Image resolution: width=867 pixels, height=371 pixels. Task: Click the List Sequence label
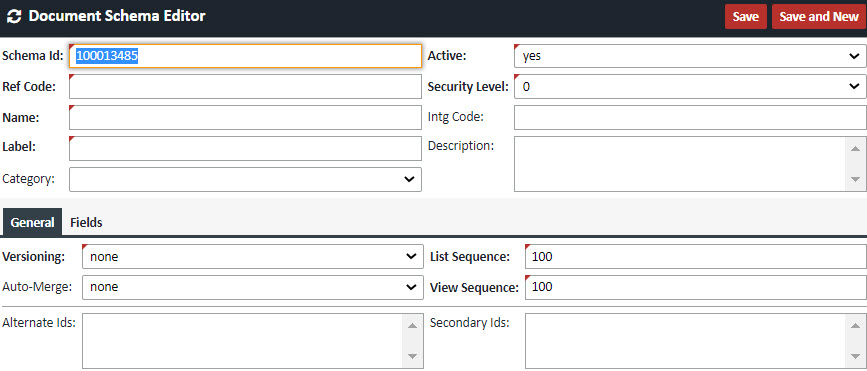tap(469, 257)
